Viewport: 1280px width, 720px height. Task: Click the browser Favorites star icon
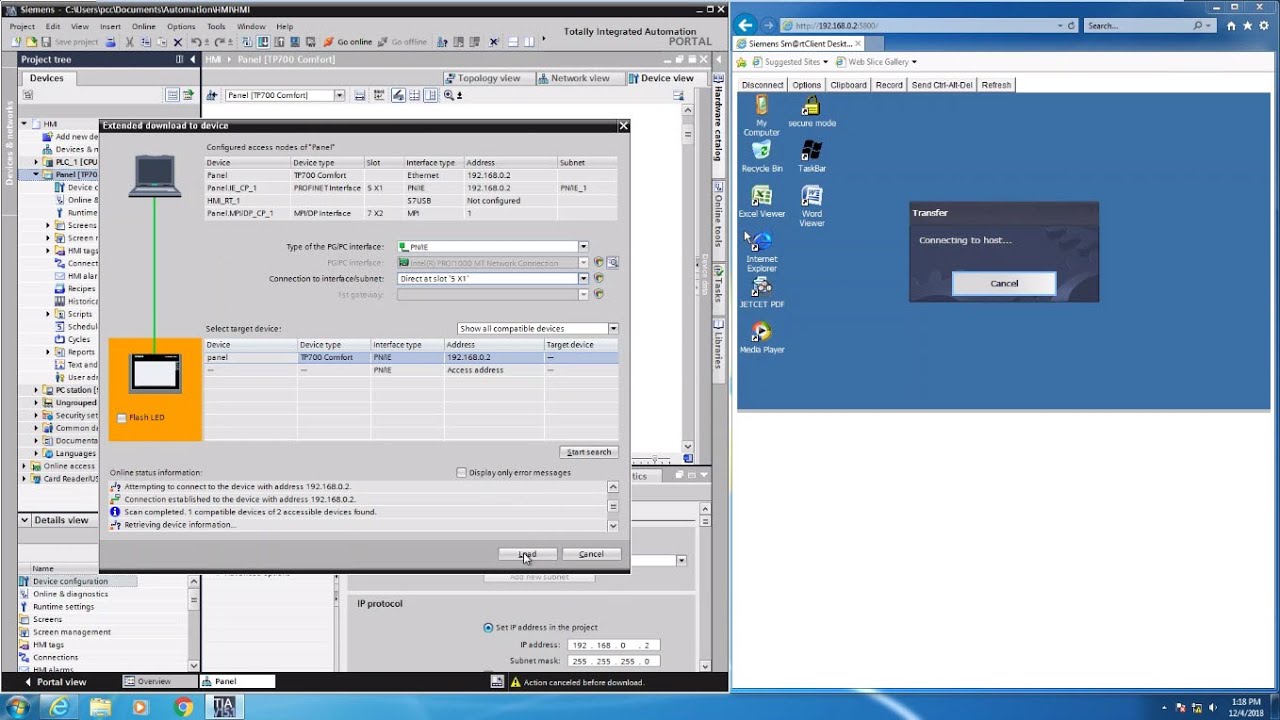click(1248, 25)
